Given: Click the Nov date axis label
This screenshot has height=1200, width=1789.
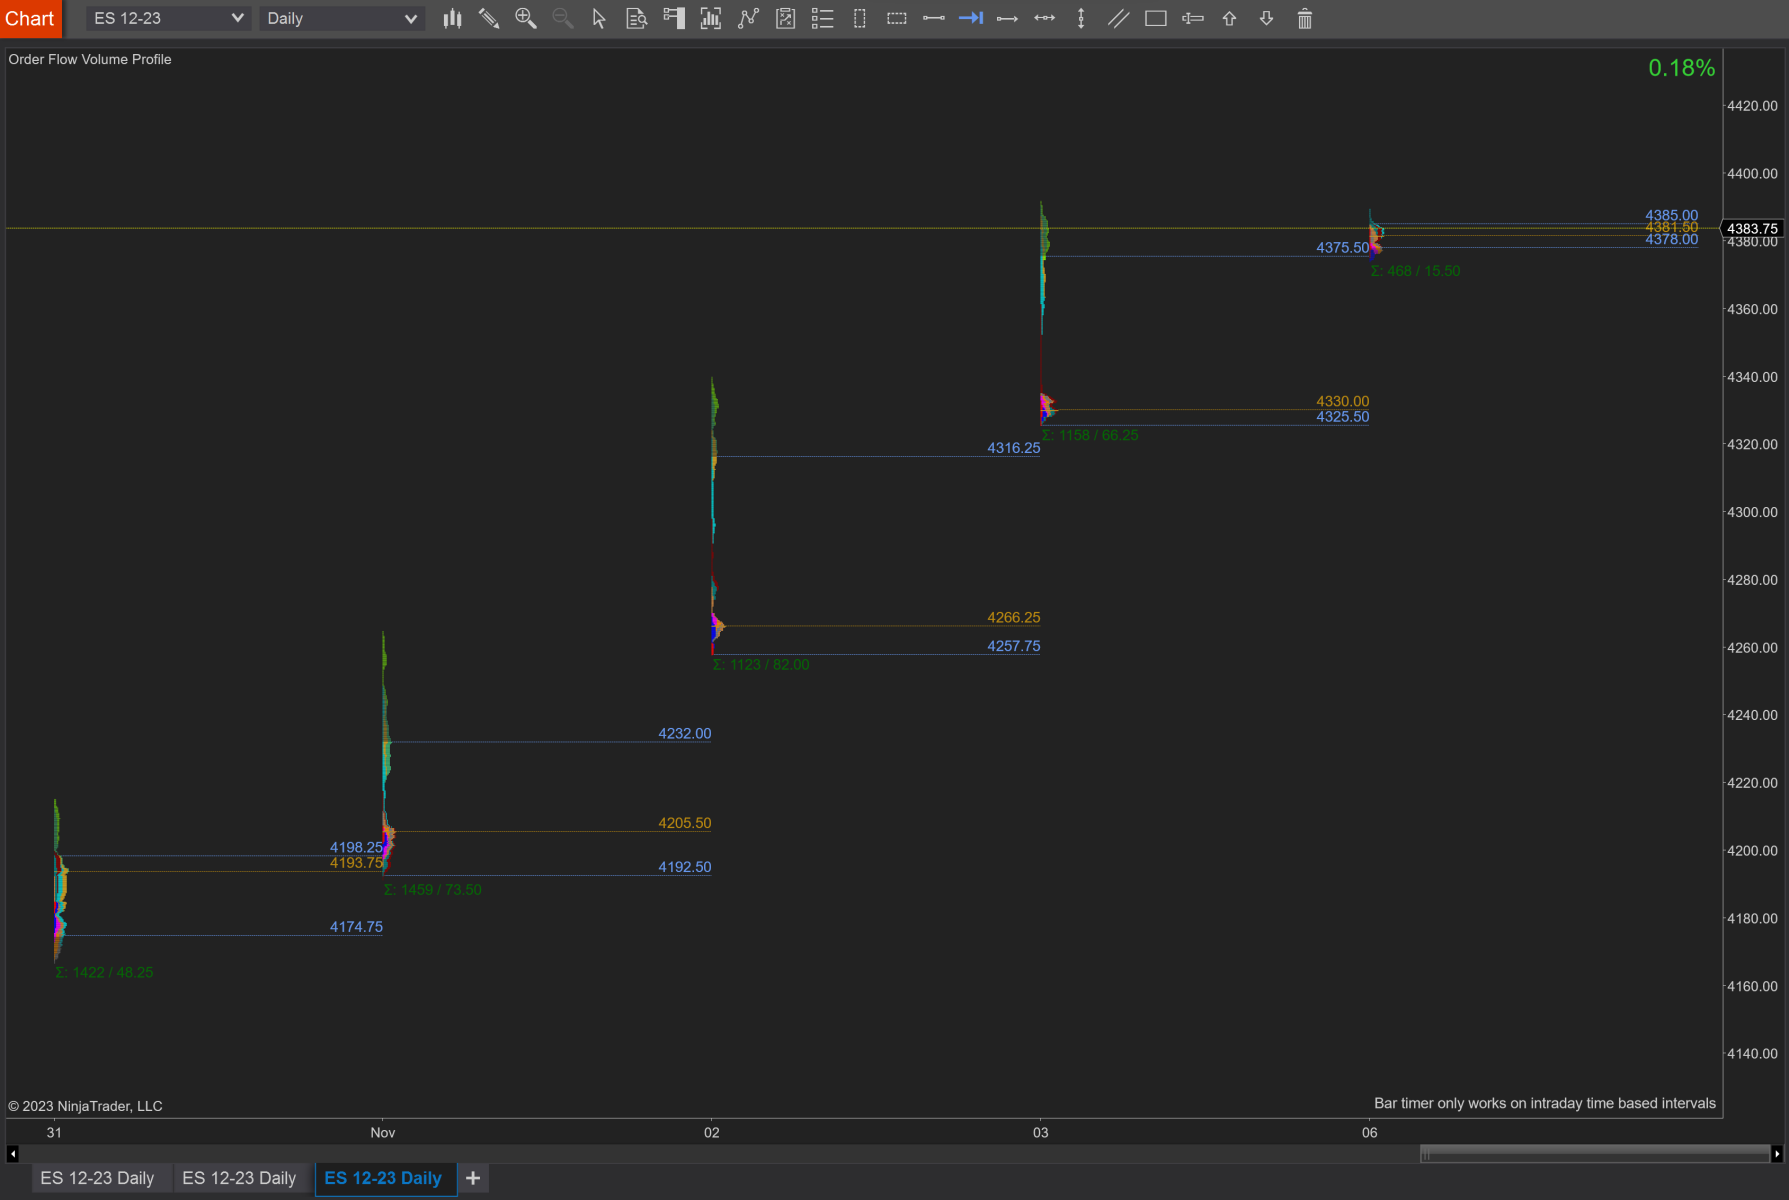Looking at the screenshot, I should [383, 1133].
